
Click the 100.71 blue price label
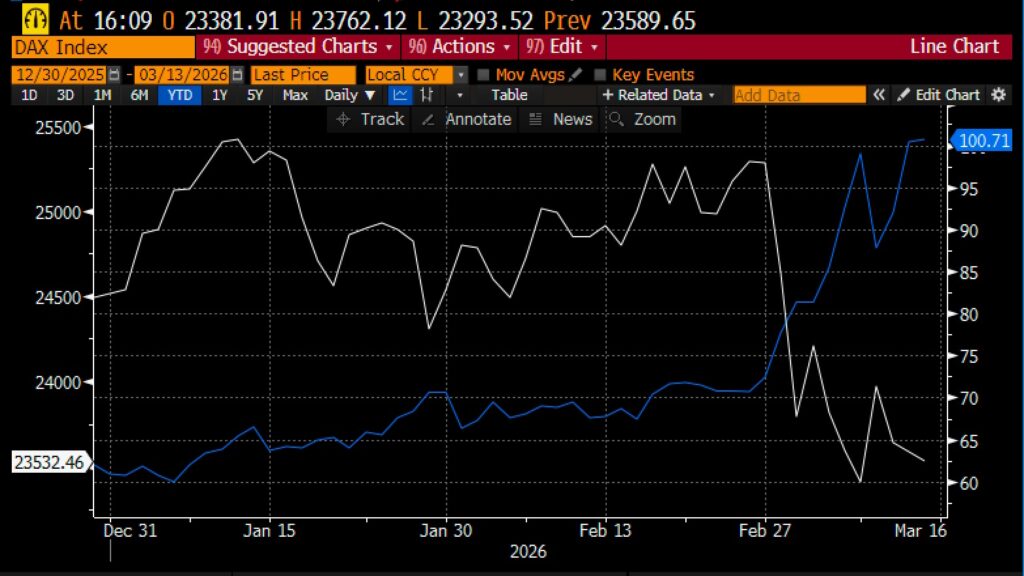click(x=984, y=141)
